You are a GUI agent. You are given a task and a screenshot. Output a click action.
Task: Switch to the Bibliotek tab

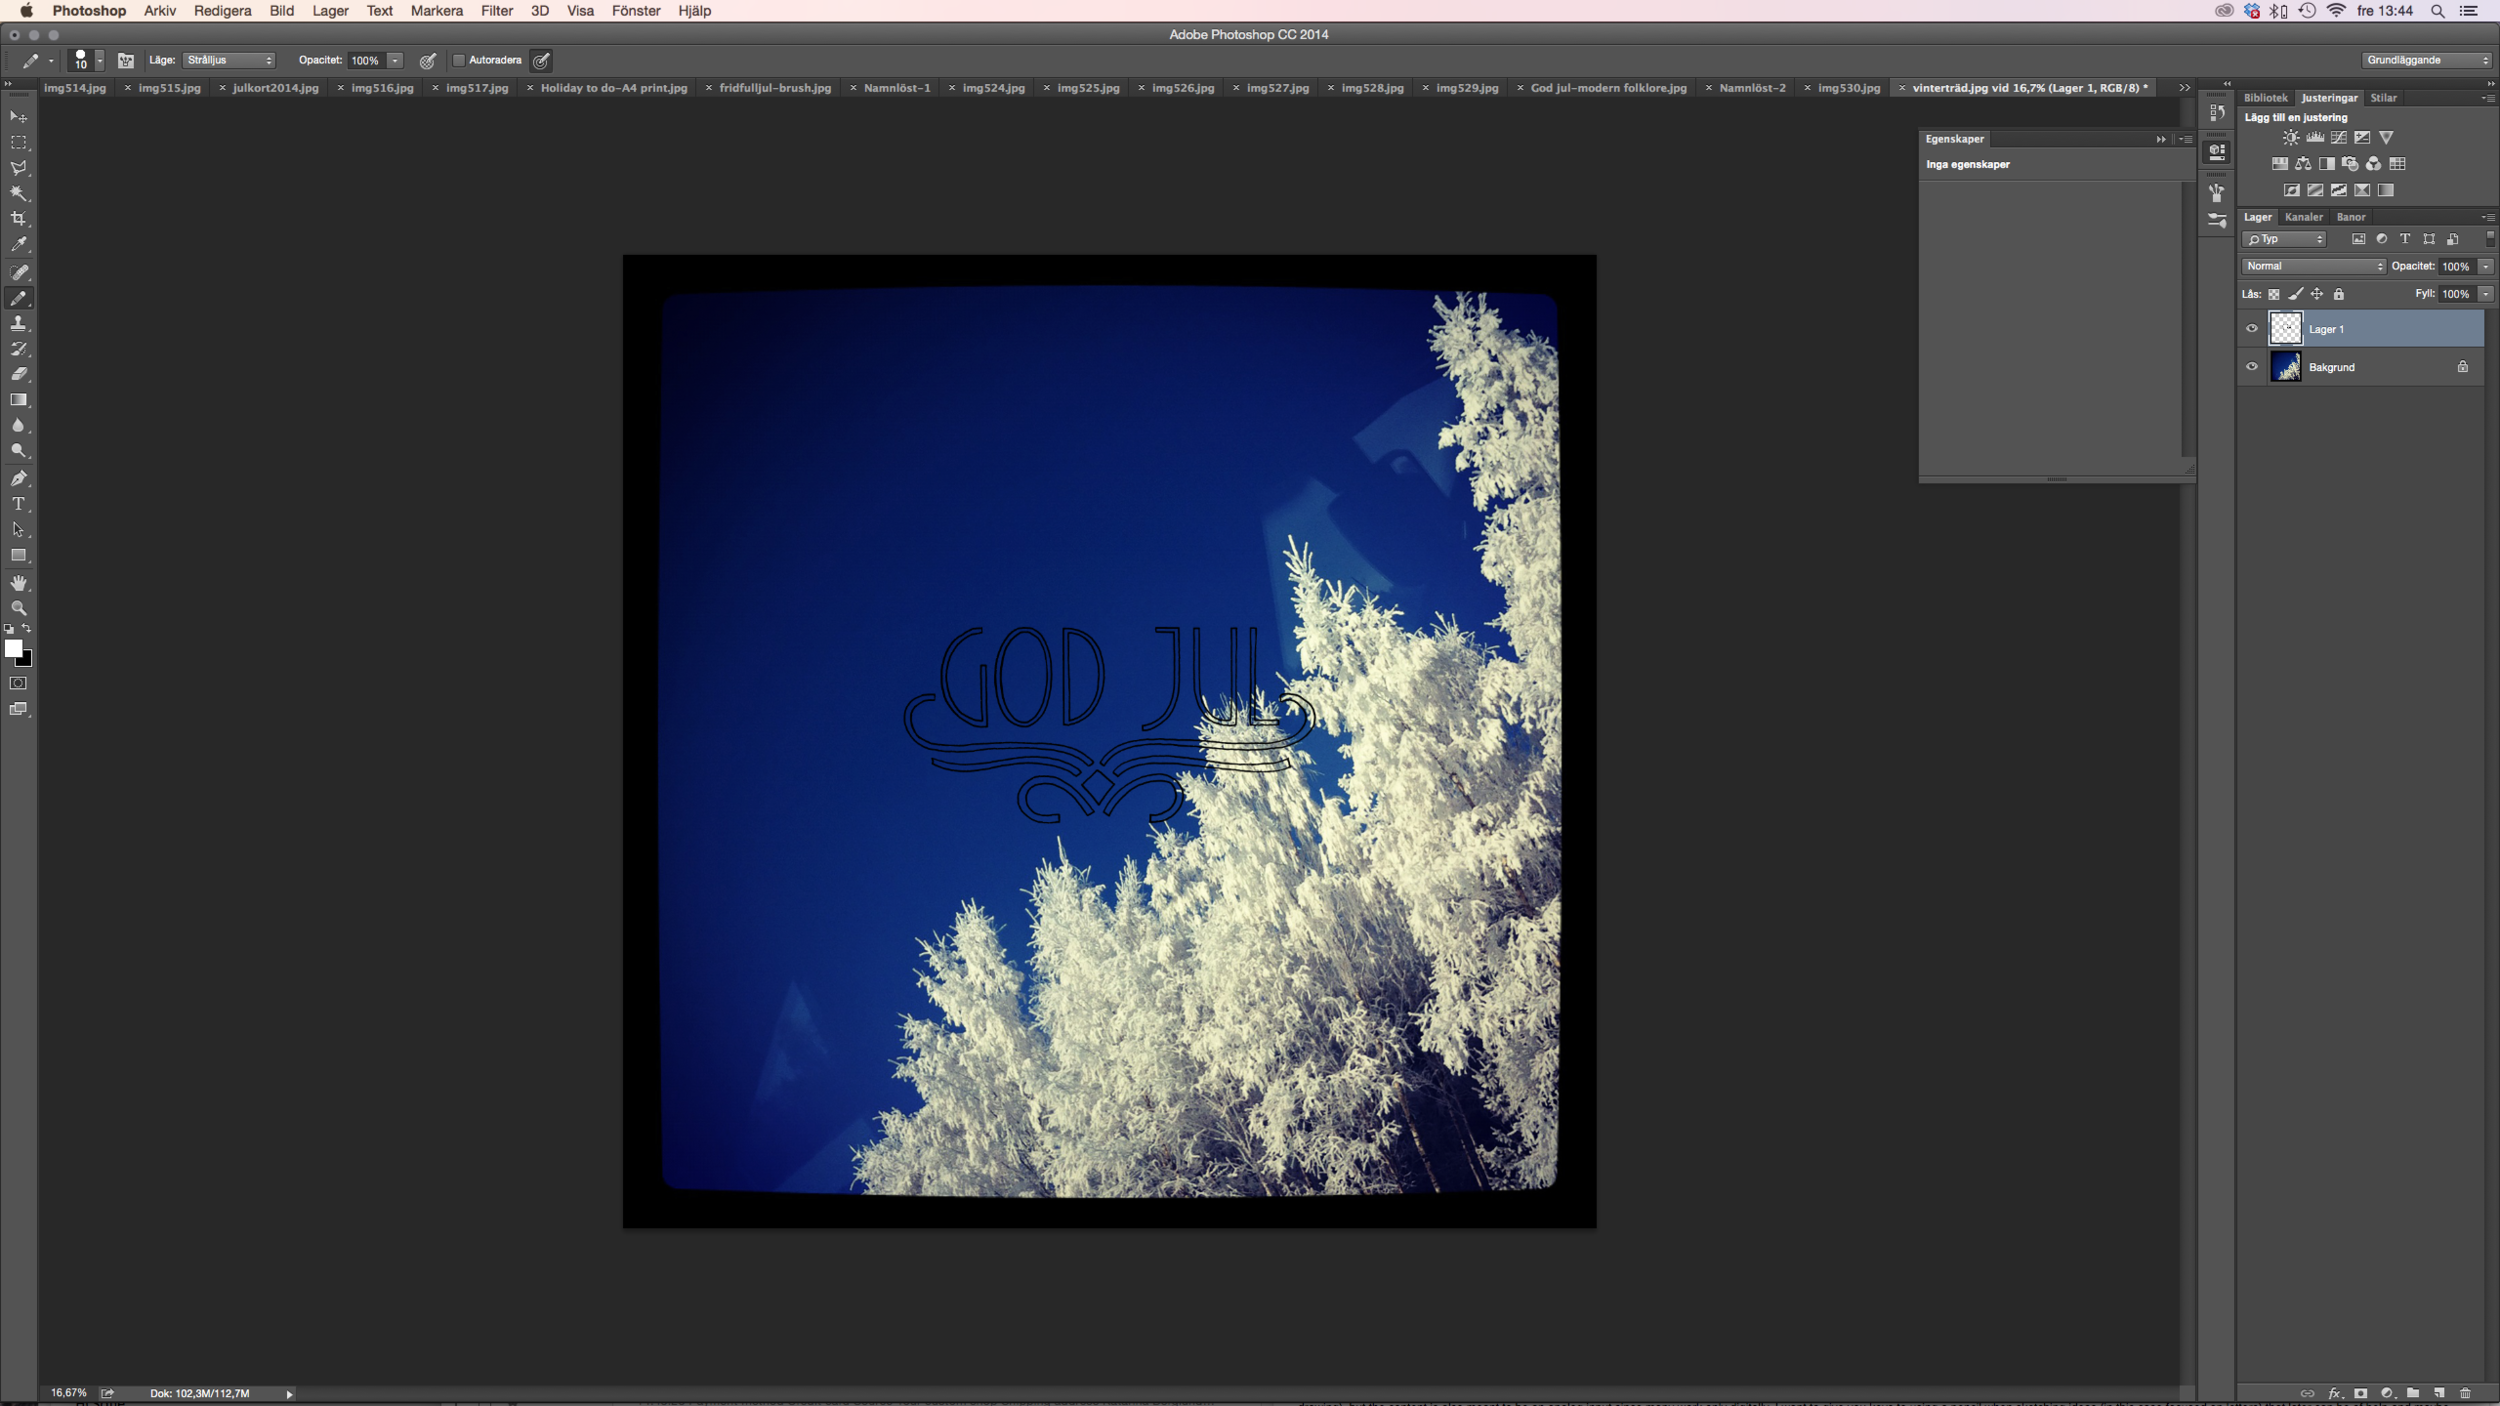coord(2265,98)
